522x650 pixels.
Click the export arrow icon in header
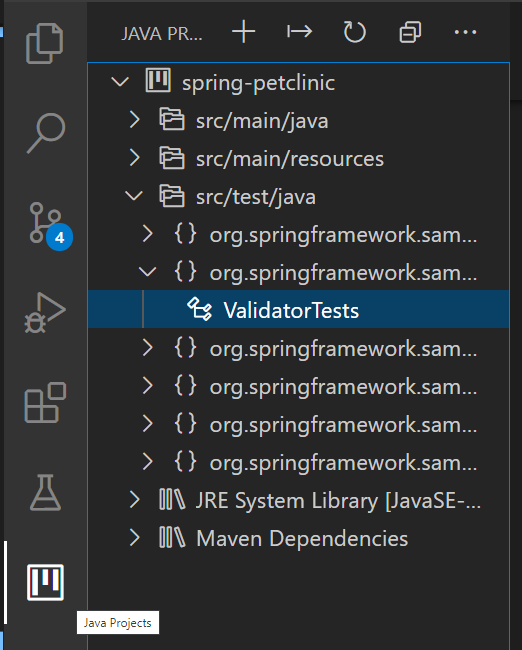point(299,32)
